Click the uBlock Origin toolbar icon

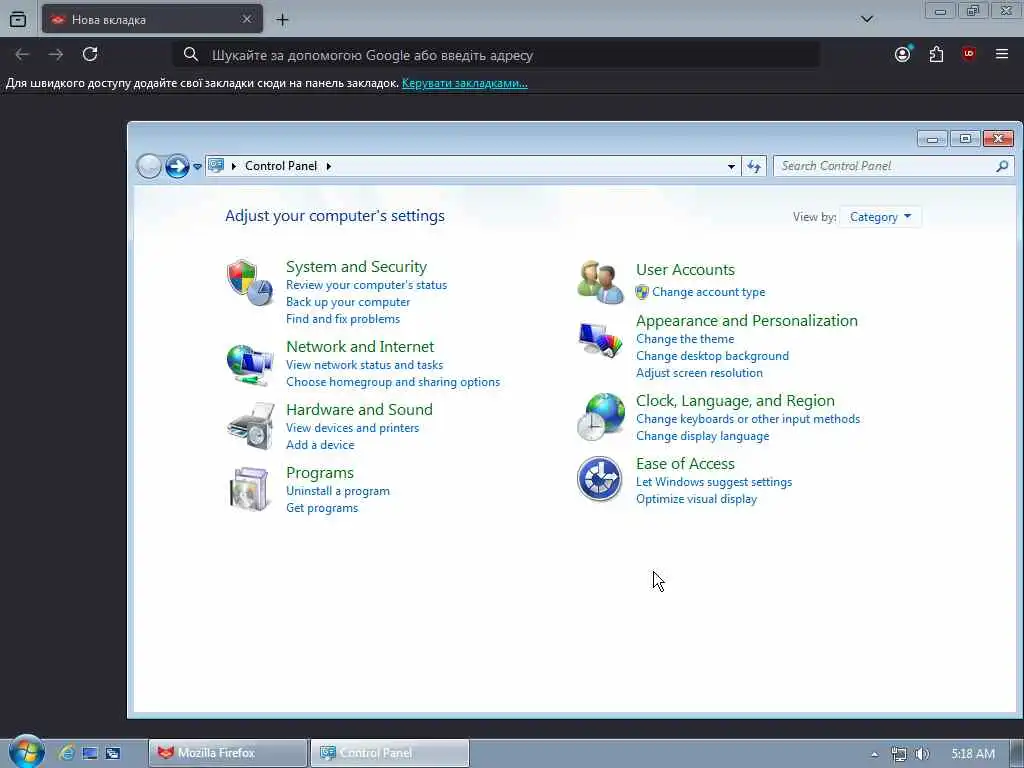pos(968,54)
